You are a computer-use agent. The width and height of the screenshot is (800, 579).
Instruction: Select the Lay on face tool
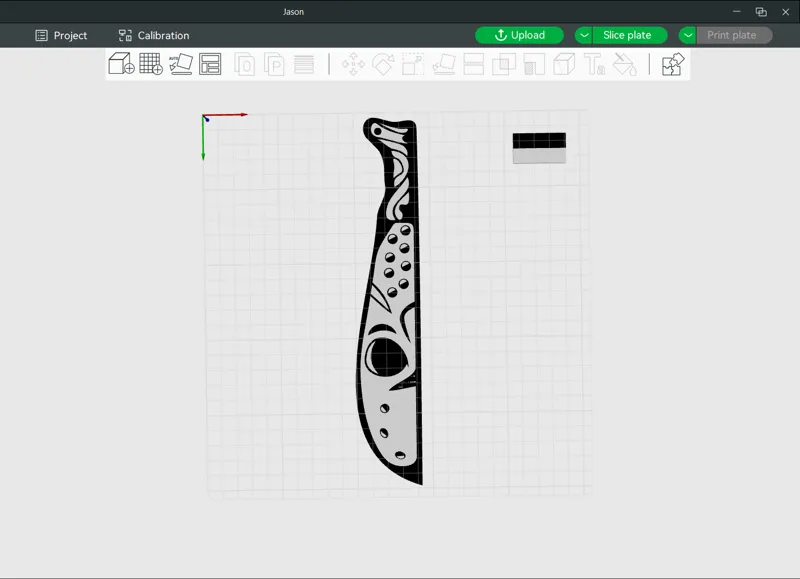(x=444, y=65)
